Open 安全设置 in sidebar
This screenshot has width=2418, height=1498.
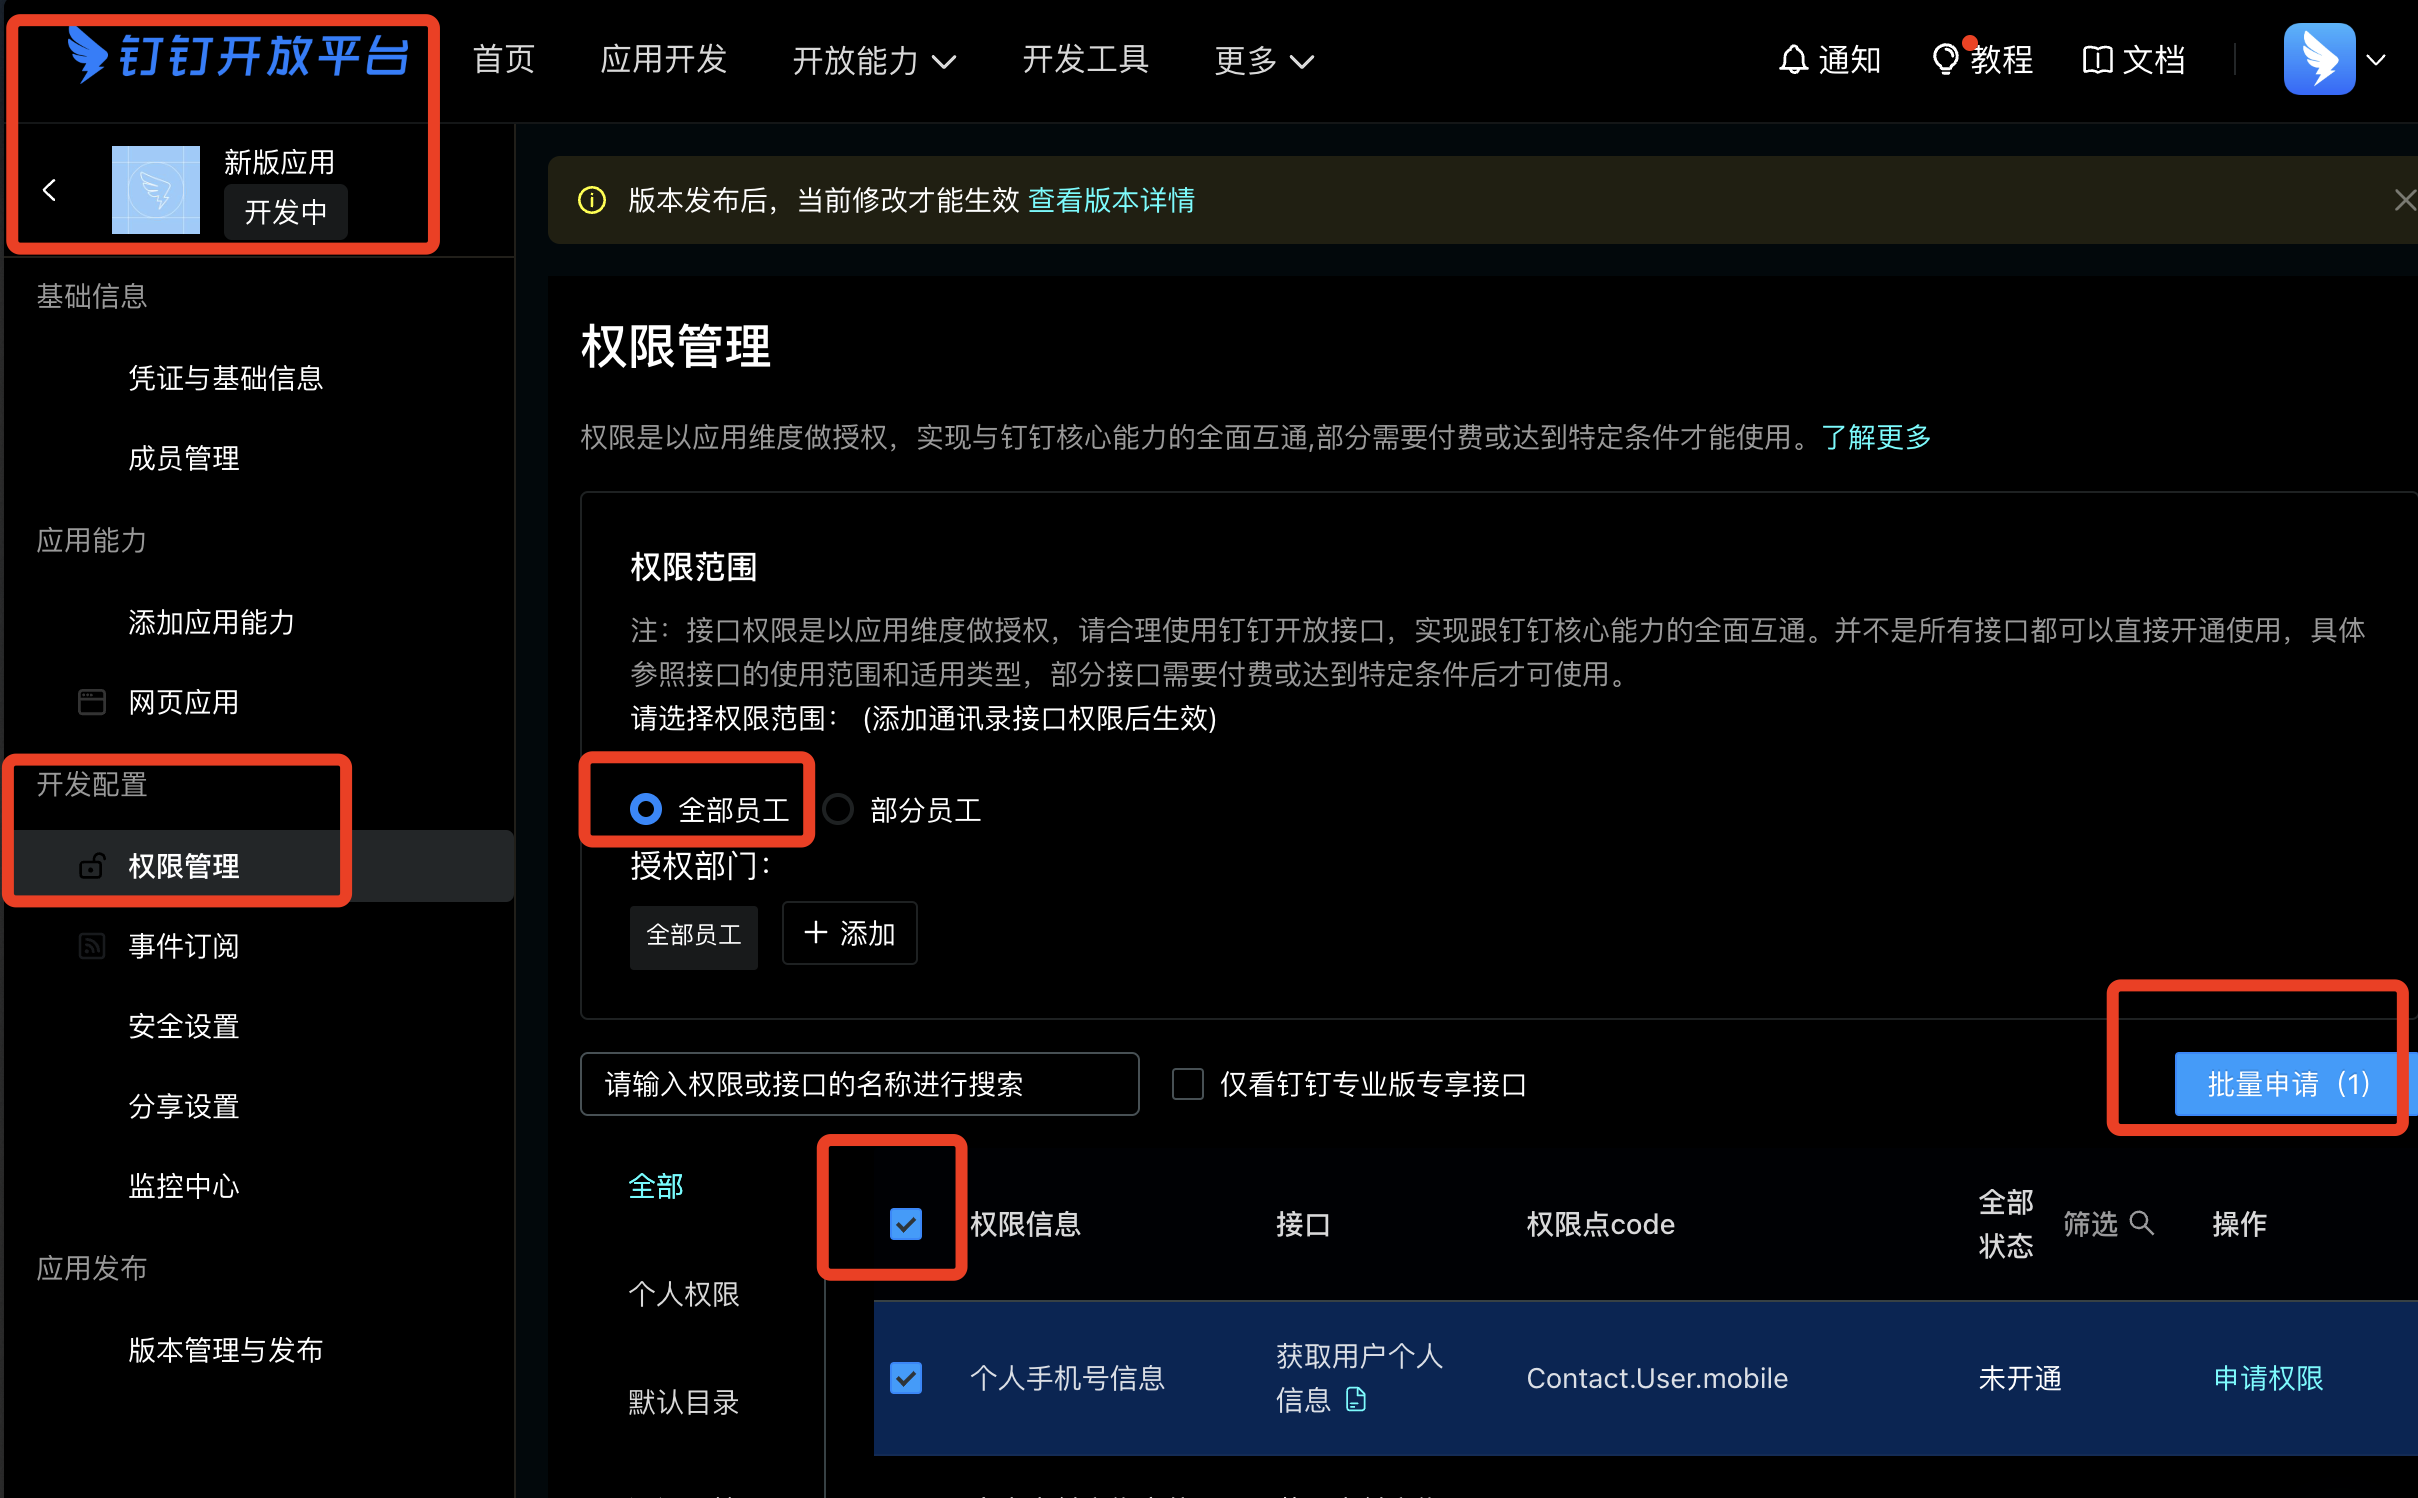[x=184, y=1026]
